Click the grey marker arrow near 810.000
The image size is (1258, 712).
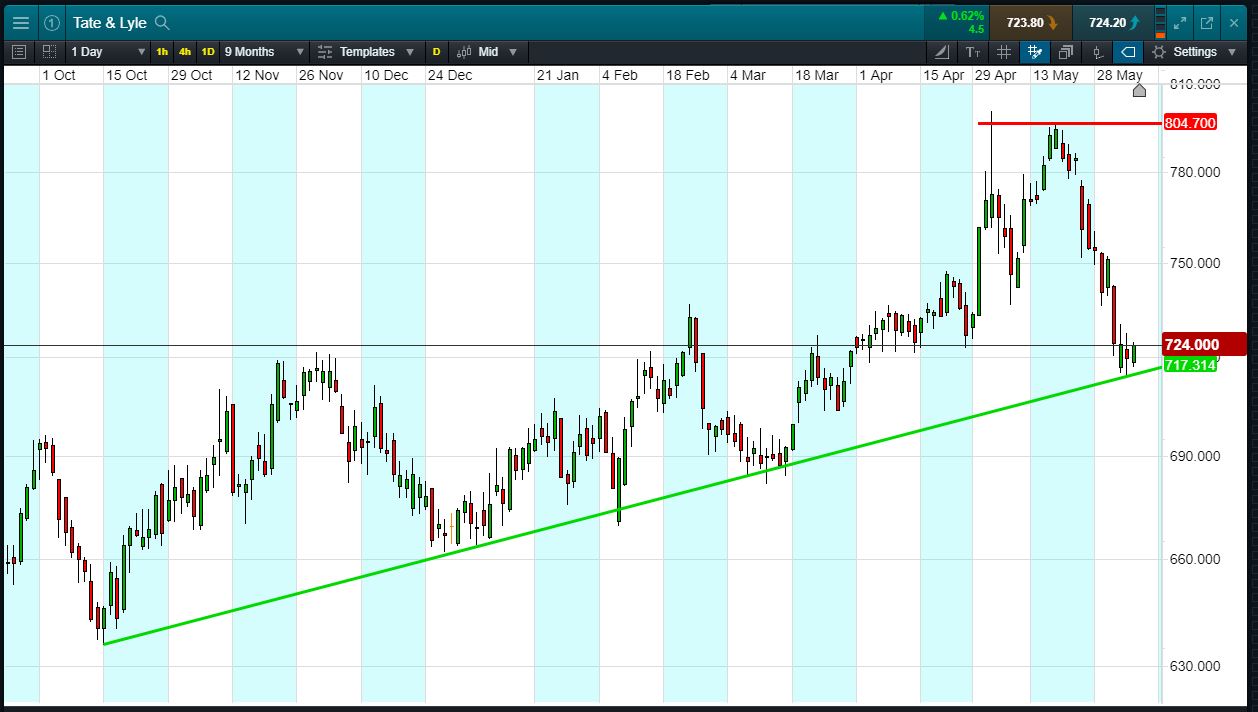coord(1139,91)
